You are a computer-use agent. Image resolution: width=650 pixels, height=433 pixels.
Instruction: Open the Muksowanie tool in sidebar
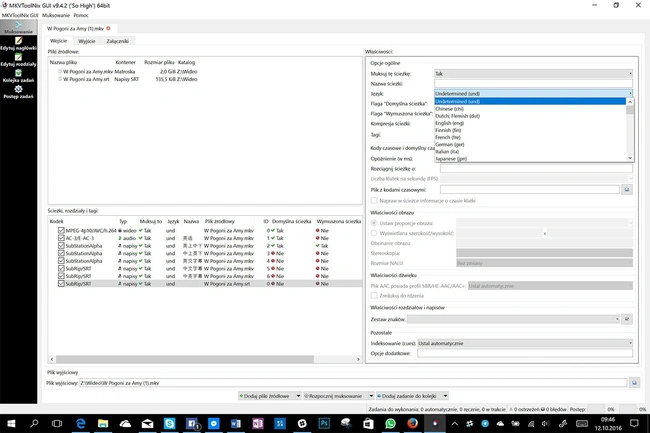tap(18, 27)
